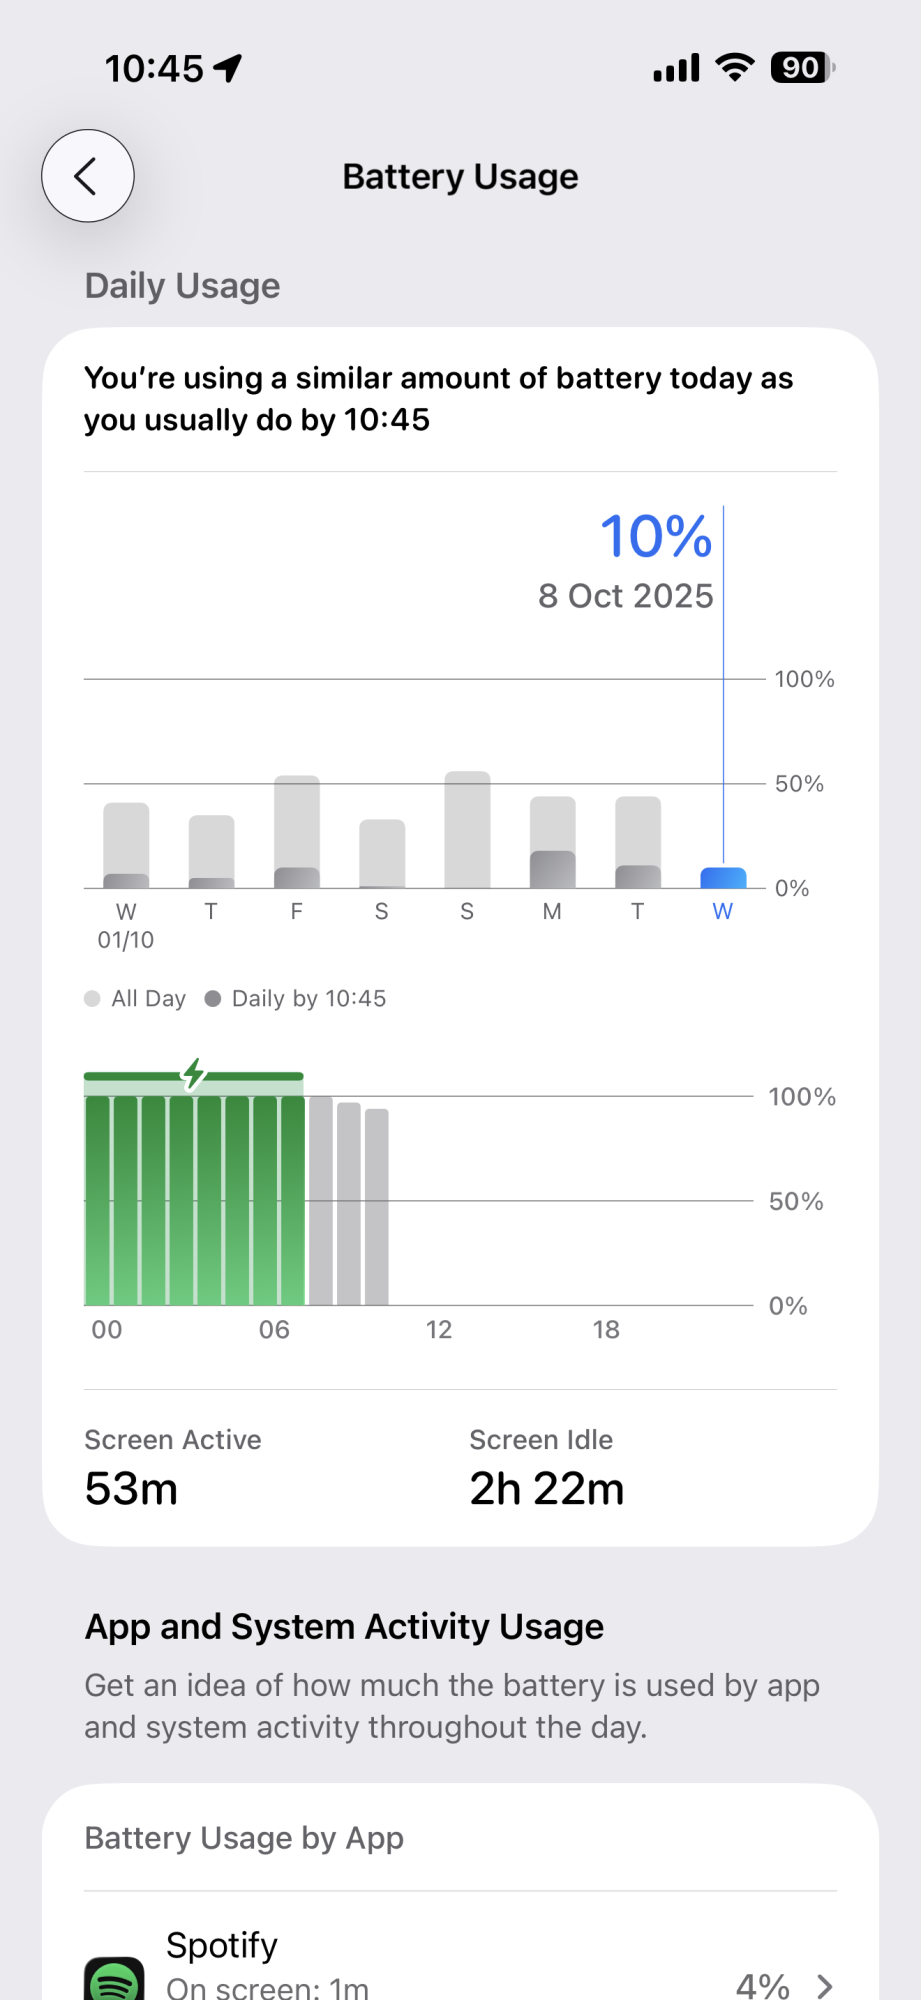The height and width of the screenshot is (2000, 921).
Task: Tap the Screen Active 53m value
Action: pyautogui.click(x=131, y=1489)
